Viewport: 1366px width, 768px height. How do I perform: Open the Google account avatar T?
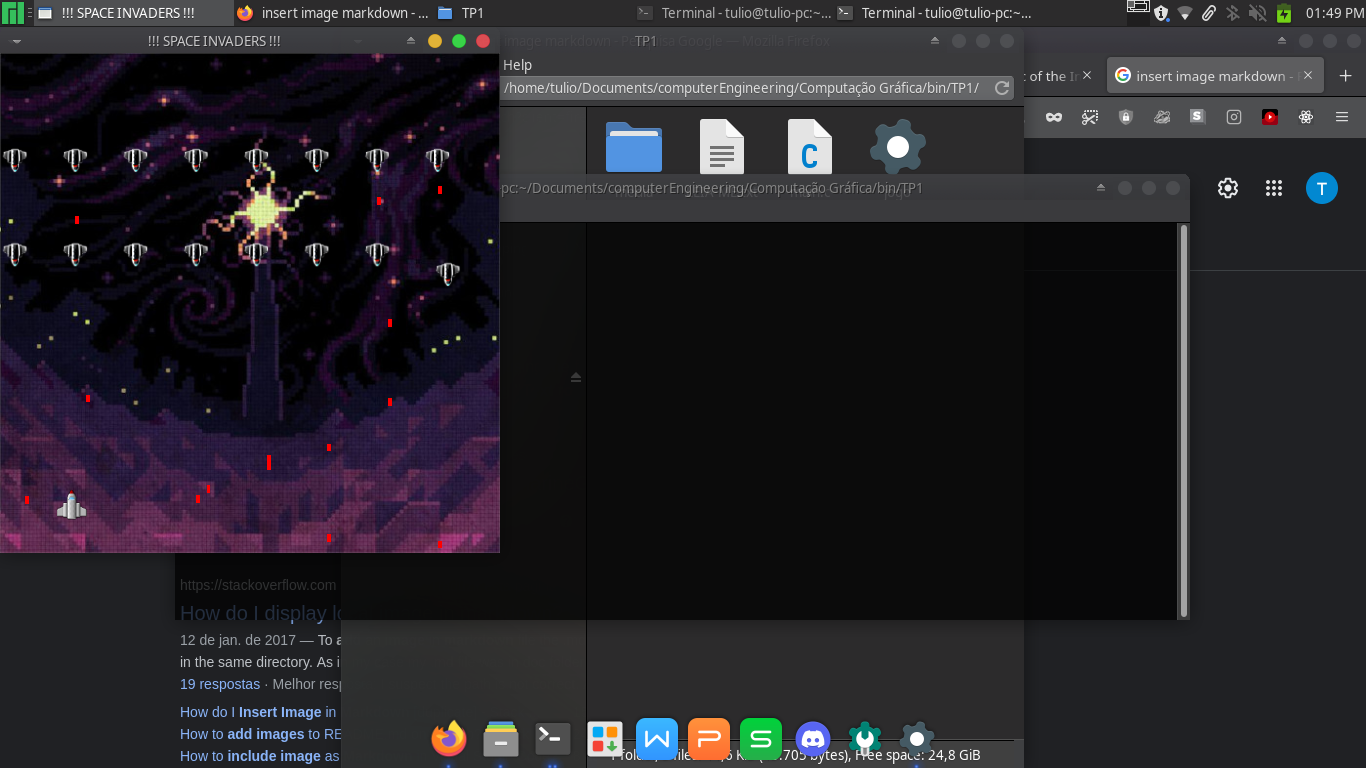point(1322,188)
